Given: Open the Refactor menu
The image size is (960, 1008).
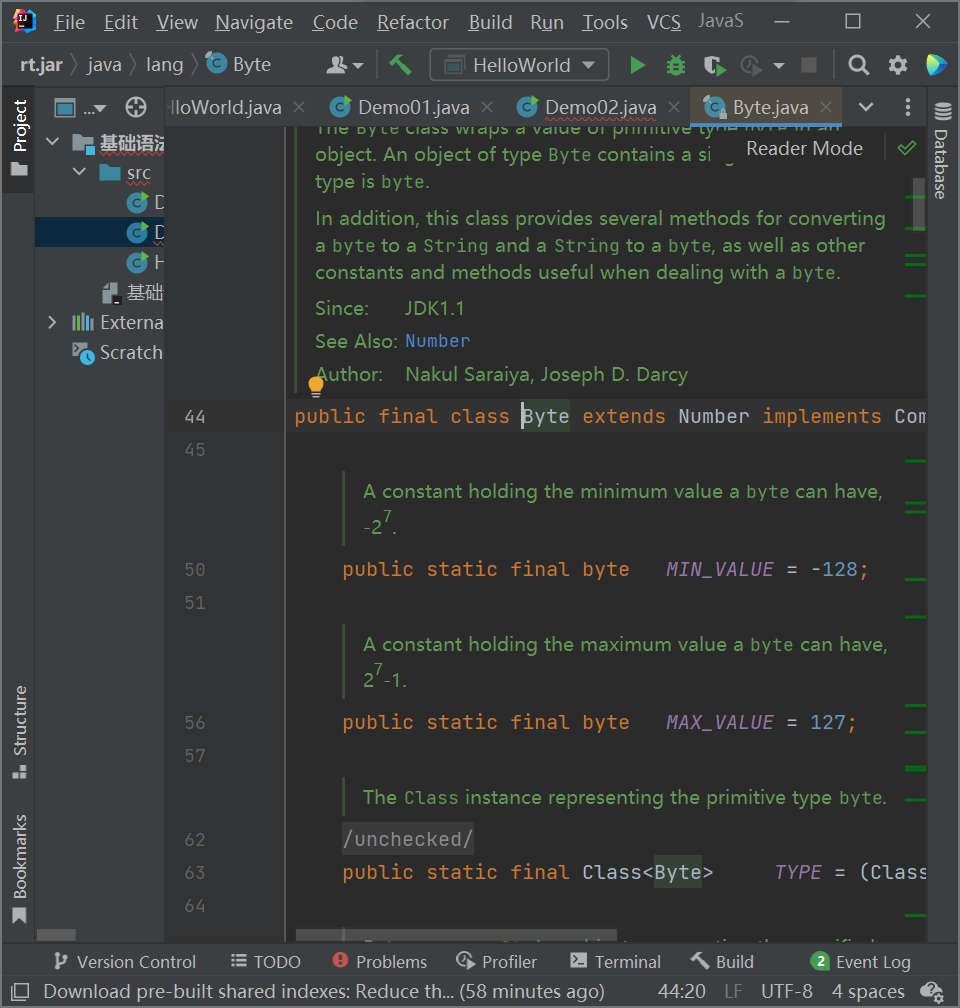Looking at the screenshot, I should 413,22.
